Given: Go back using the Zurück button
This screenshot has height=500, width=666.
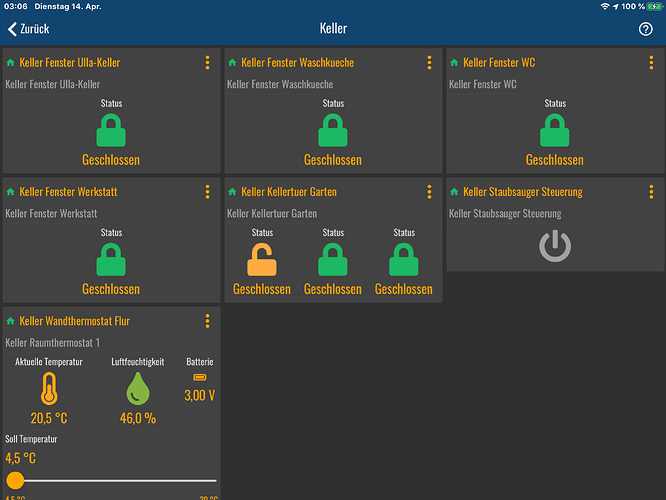Looking at the screenshot, I should click(29, 29).
